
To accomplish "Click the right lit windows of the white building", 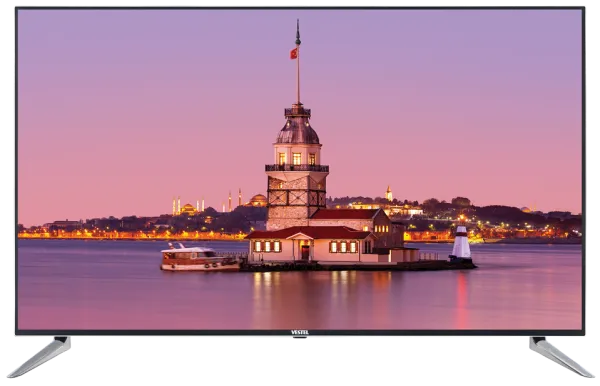I will point(343,247).
